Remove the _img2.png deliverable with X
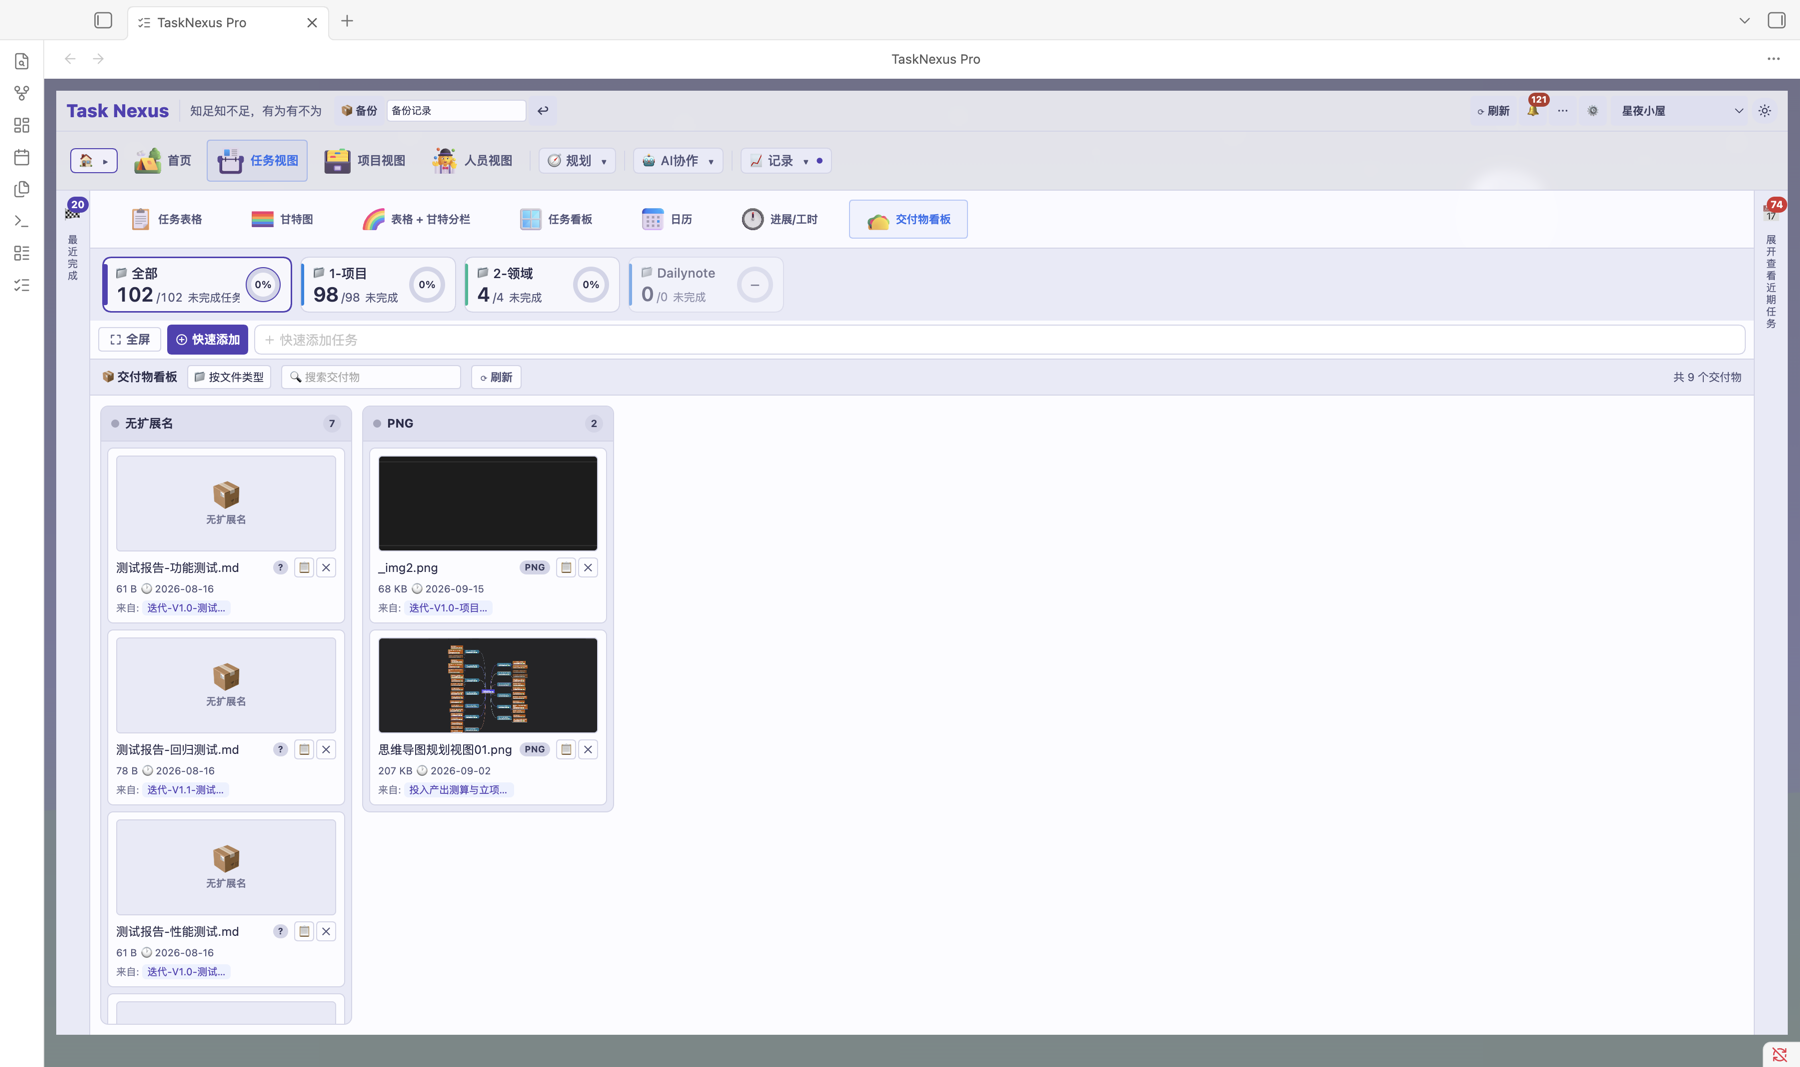1800x1067 pixels. click(x=588, y=567)
